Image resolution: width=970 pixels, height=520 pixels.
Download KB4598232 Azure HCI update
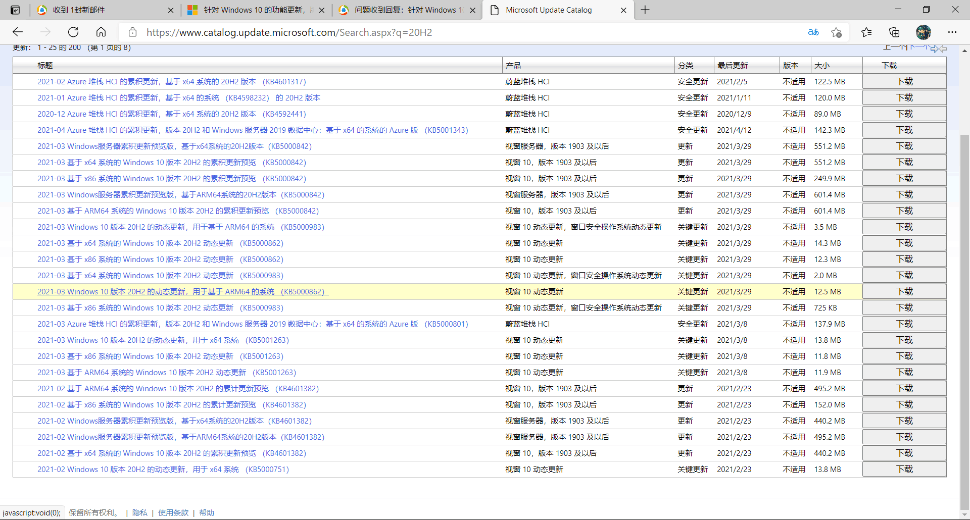click(904, 98)
